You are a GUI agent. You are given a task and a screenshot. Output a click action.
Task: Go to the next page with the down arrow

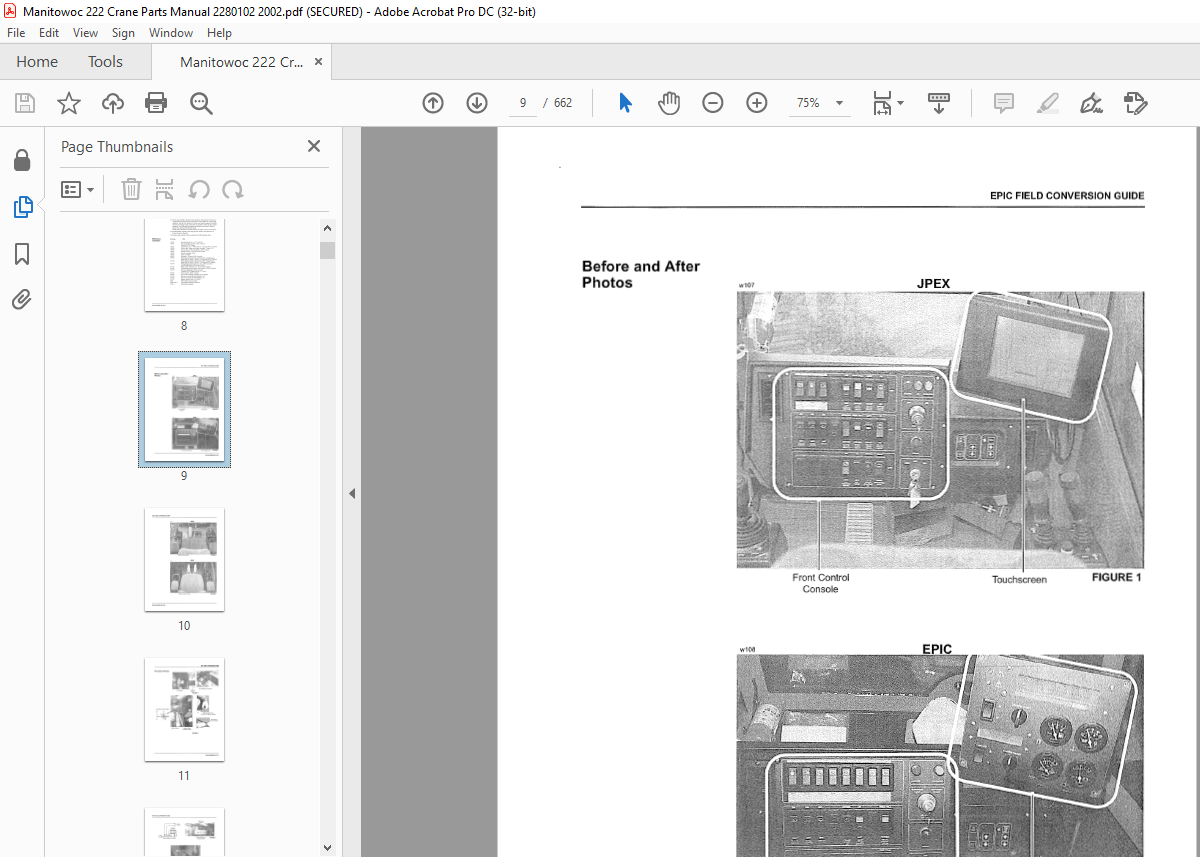pyautogui.click(x=477, y=103)
